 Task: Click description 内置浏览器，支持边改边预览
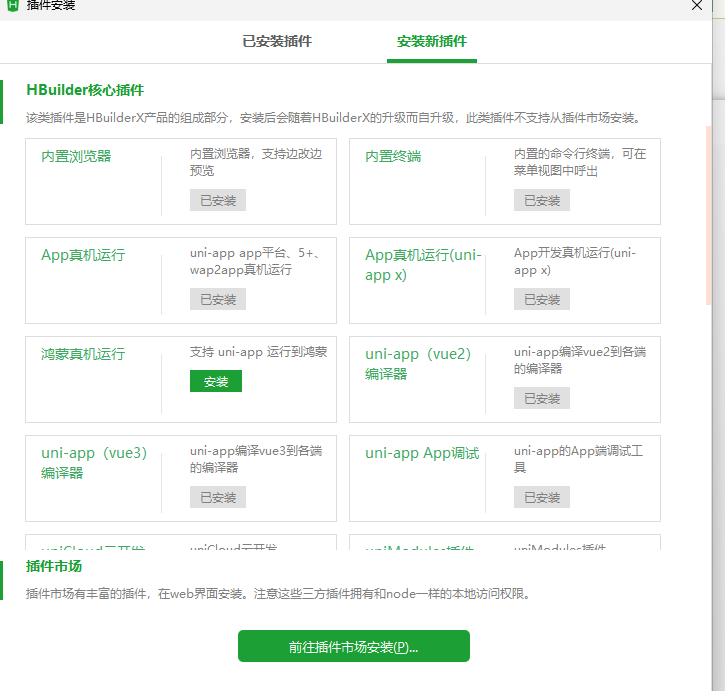pos(256,162)
